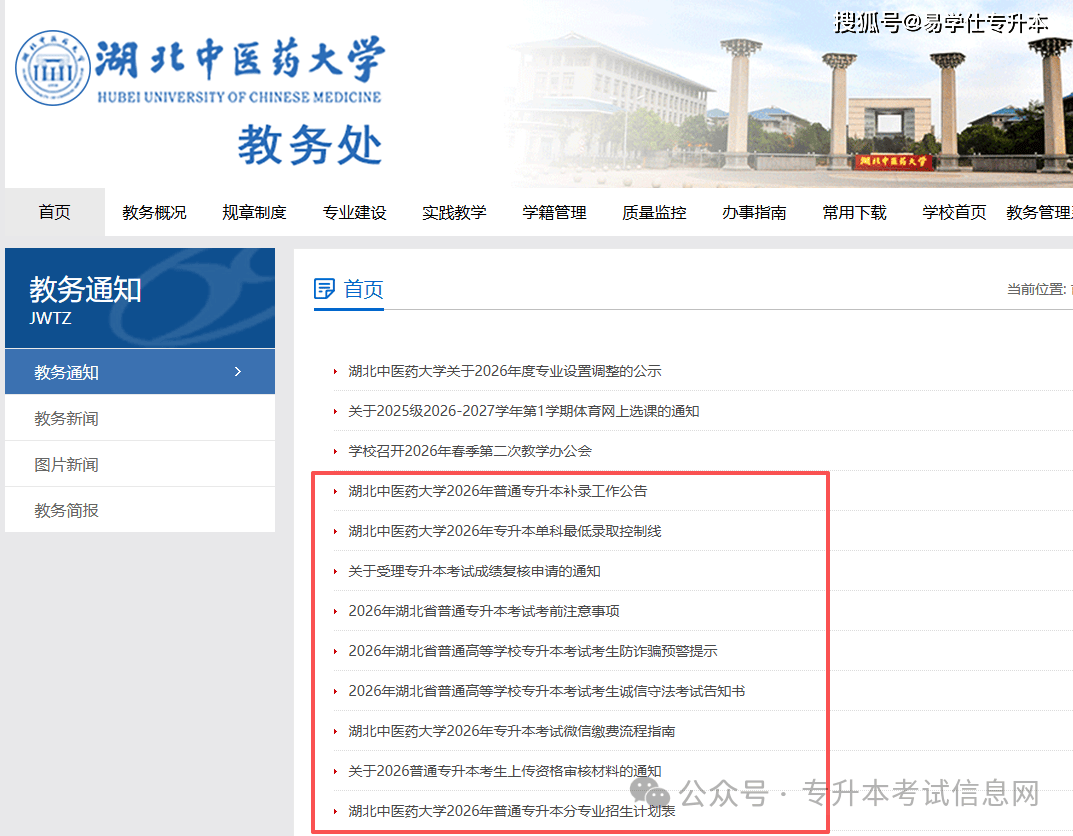The width and height of the screenshot is (1073, 836).
Task: Open 关于受理专升本考试成绩复核申请的通知
Action: (474, 571)
